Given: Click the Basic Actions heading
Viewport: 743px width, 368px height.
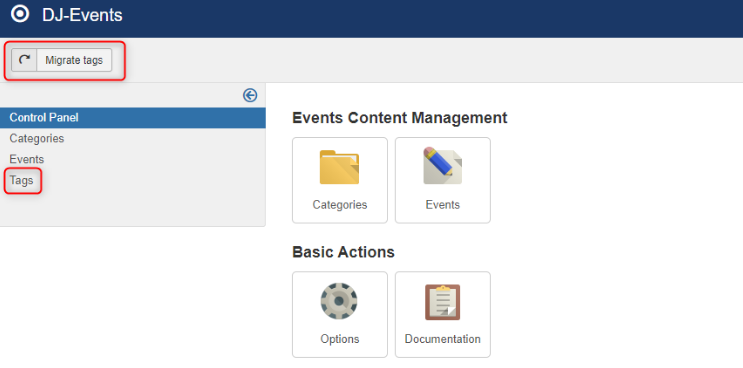Looking at the screenshot, I should (344, 252).
